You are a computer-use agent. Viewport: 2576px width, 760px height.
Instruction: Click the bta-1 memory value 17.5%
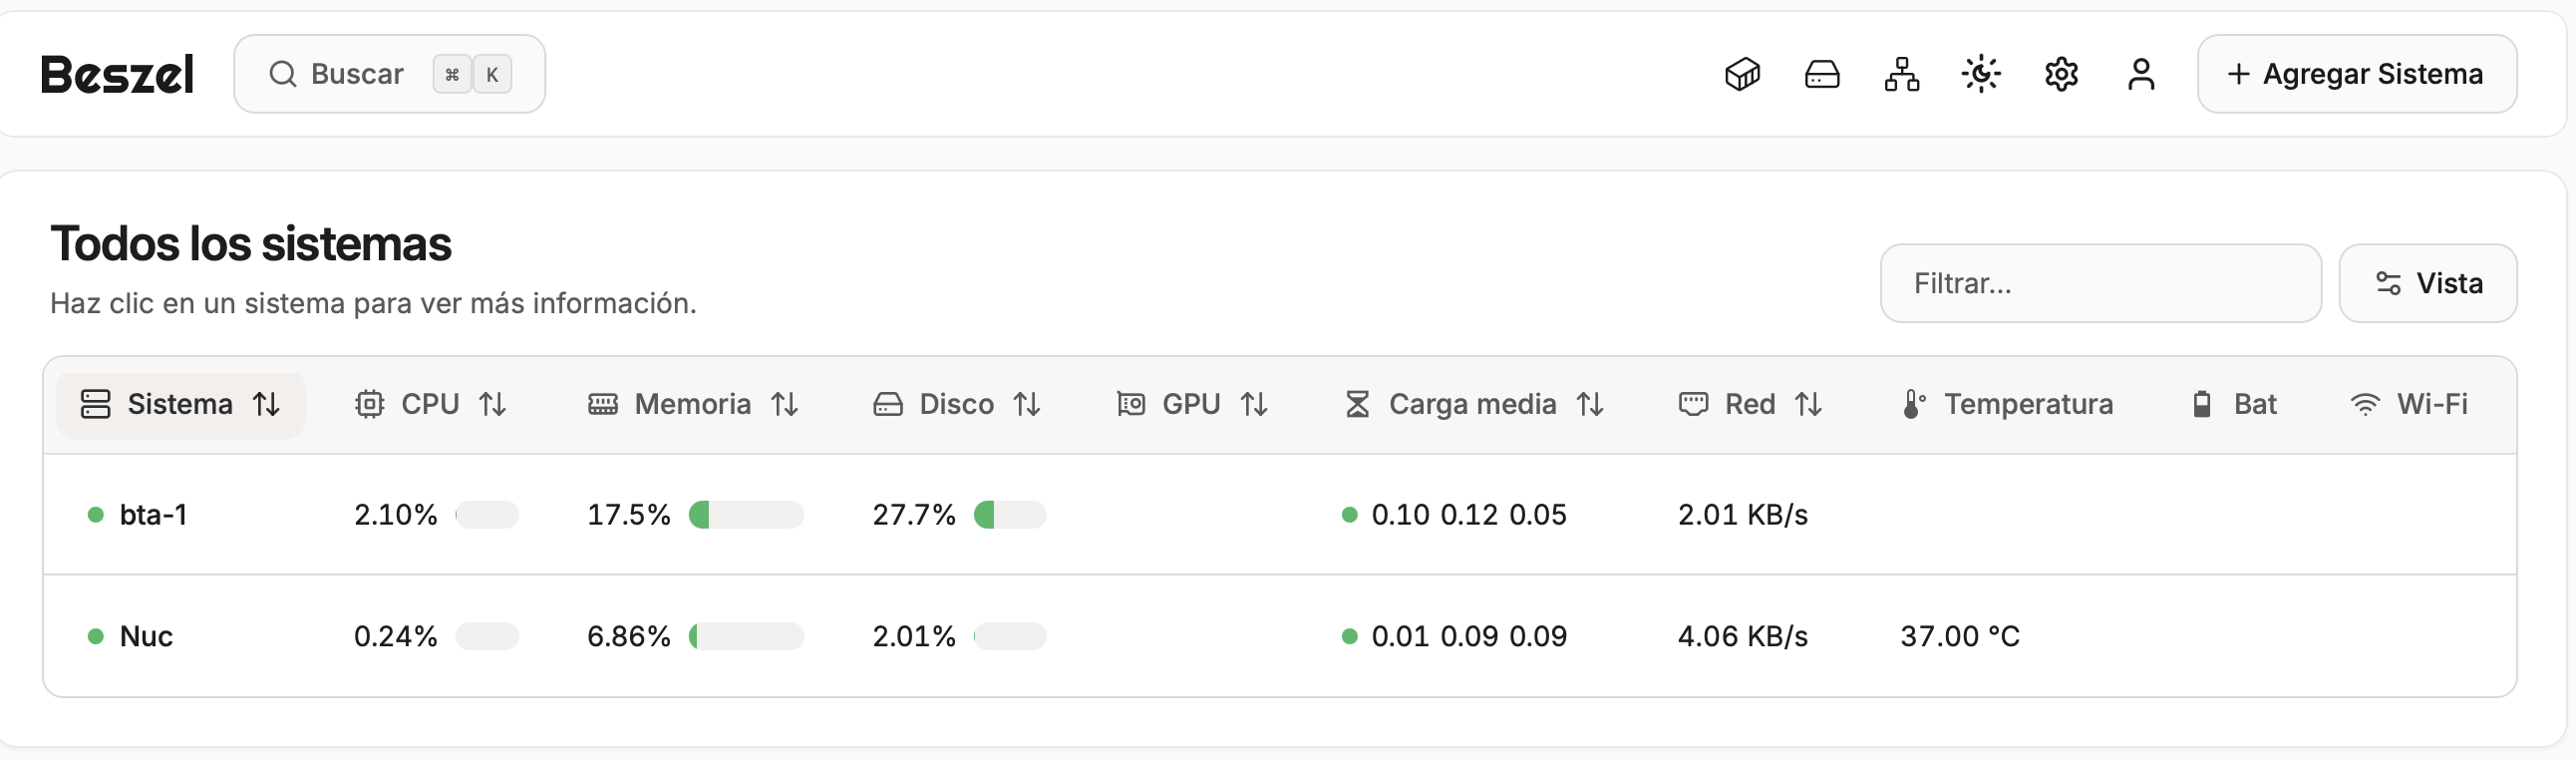(628, 515)
